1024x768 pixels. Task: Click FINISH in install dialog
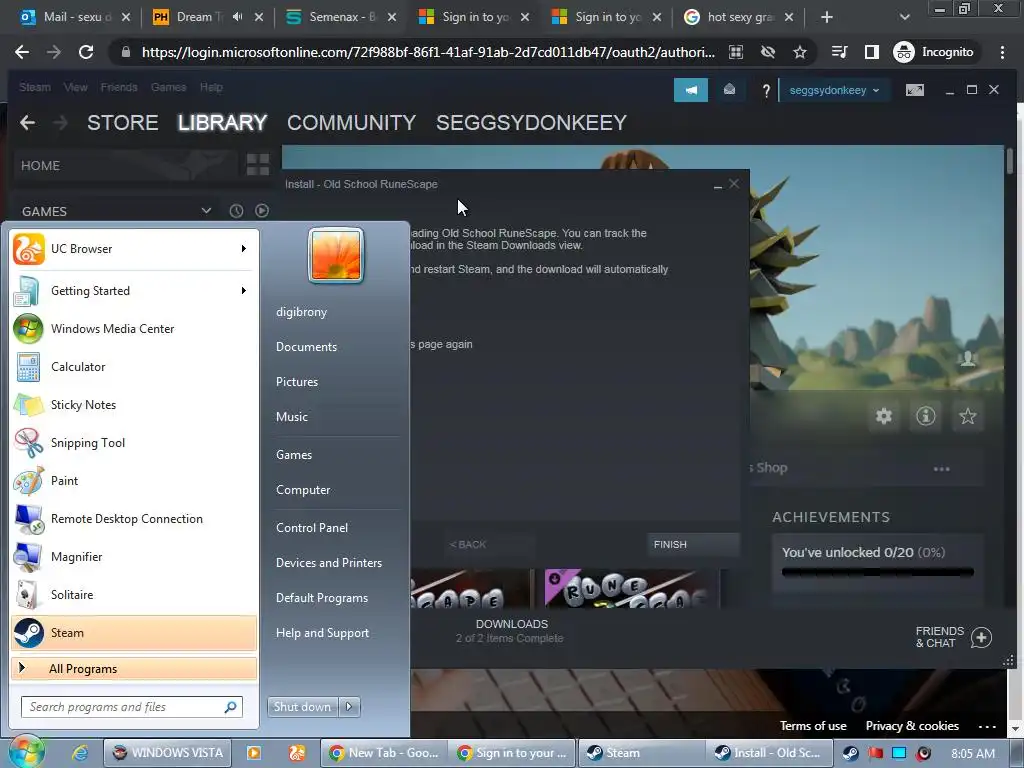click(693, 544)
